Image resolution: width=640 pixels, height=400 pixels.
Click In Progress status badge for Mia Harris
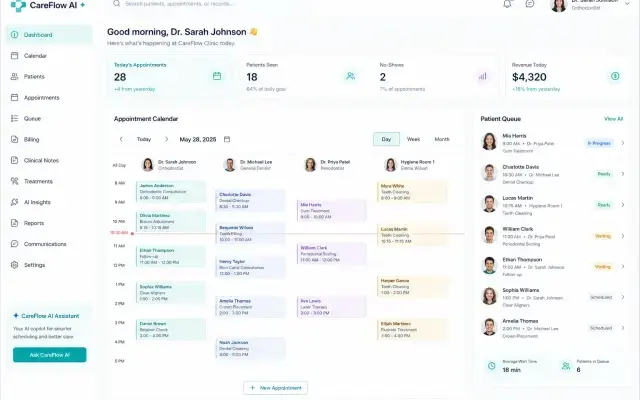[x=599, y=143]
